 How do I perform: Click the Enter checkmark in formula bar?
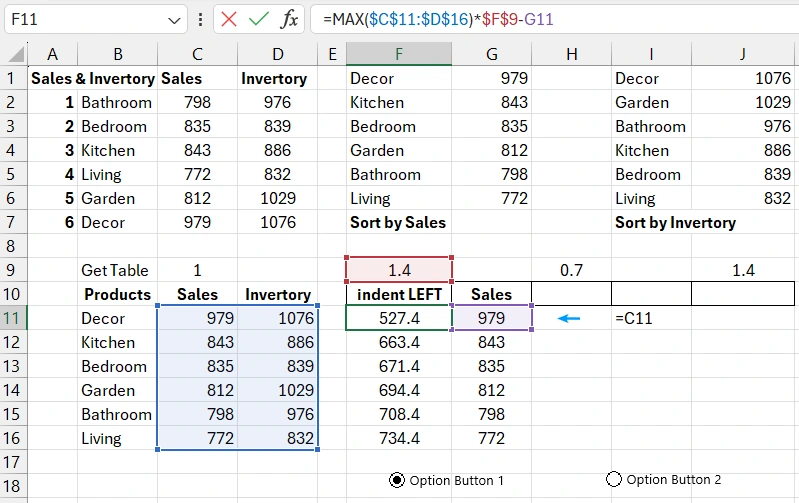259,19
